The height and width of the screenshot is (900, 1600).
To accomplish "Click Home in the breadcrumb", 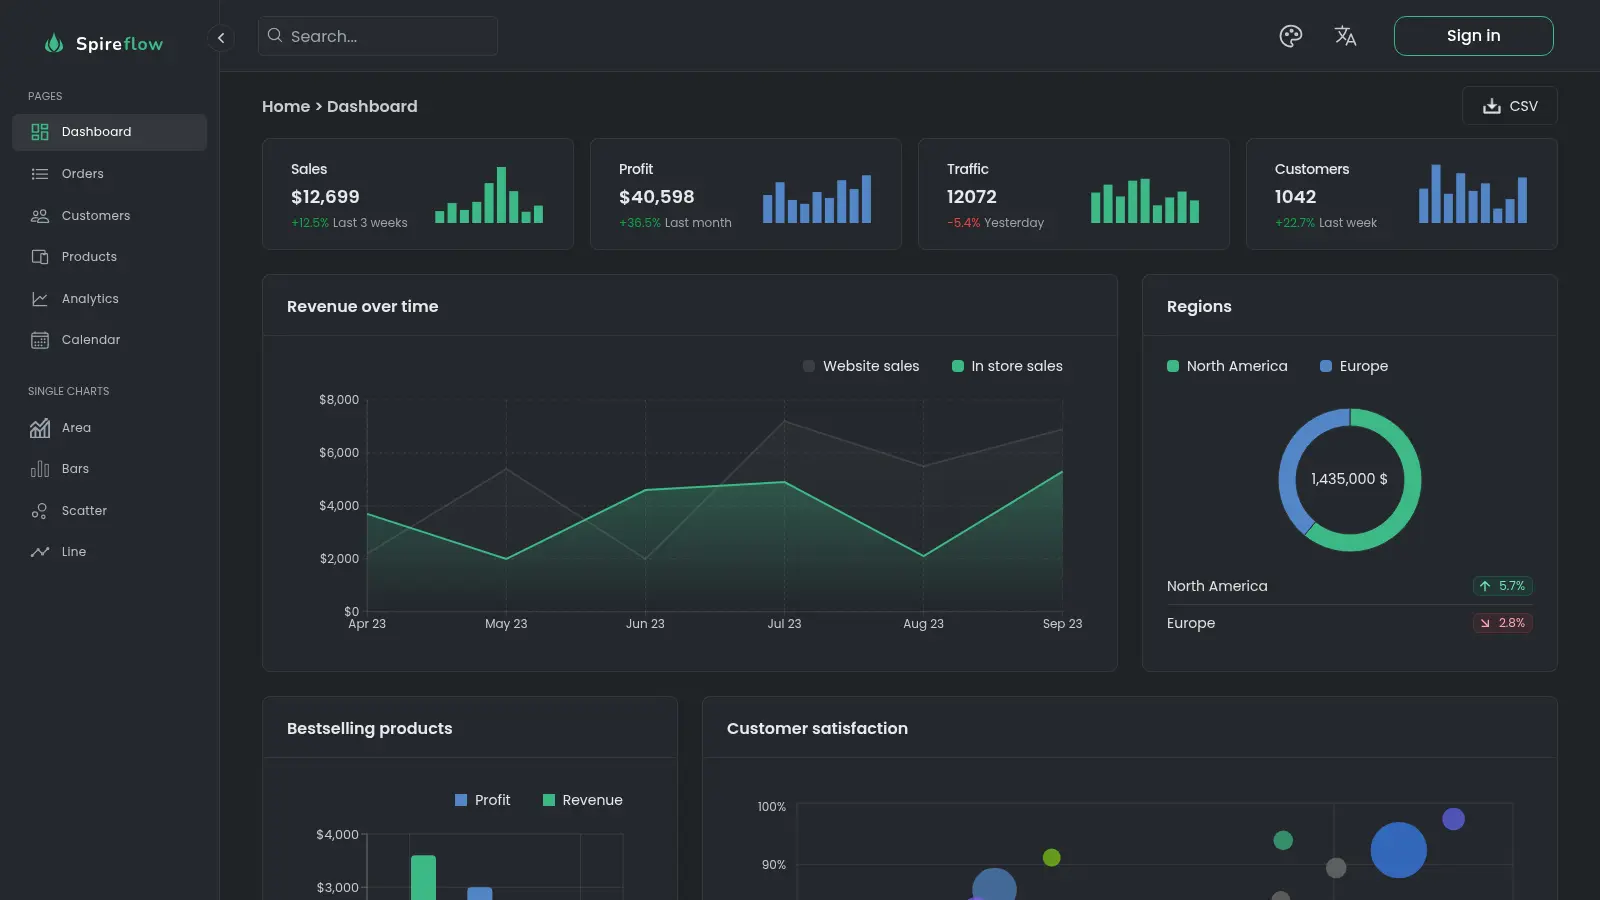I will 286,106.
